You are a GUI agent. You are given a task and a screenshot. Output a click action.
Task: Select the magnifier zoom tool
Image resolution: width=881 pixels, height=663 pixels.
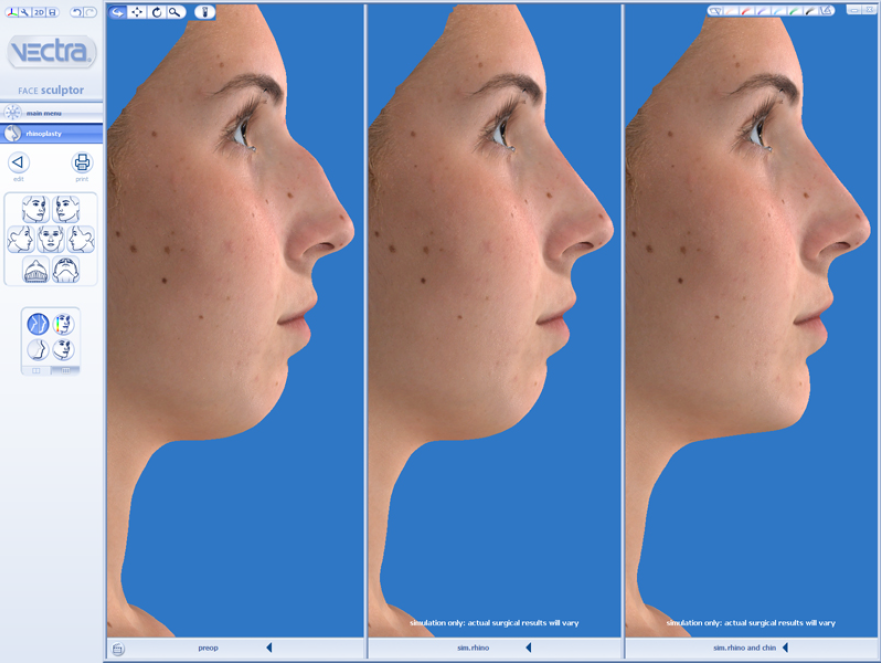[175, 12]
